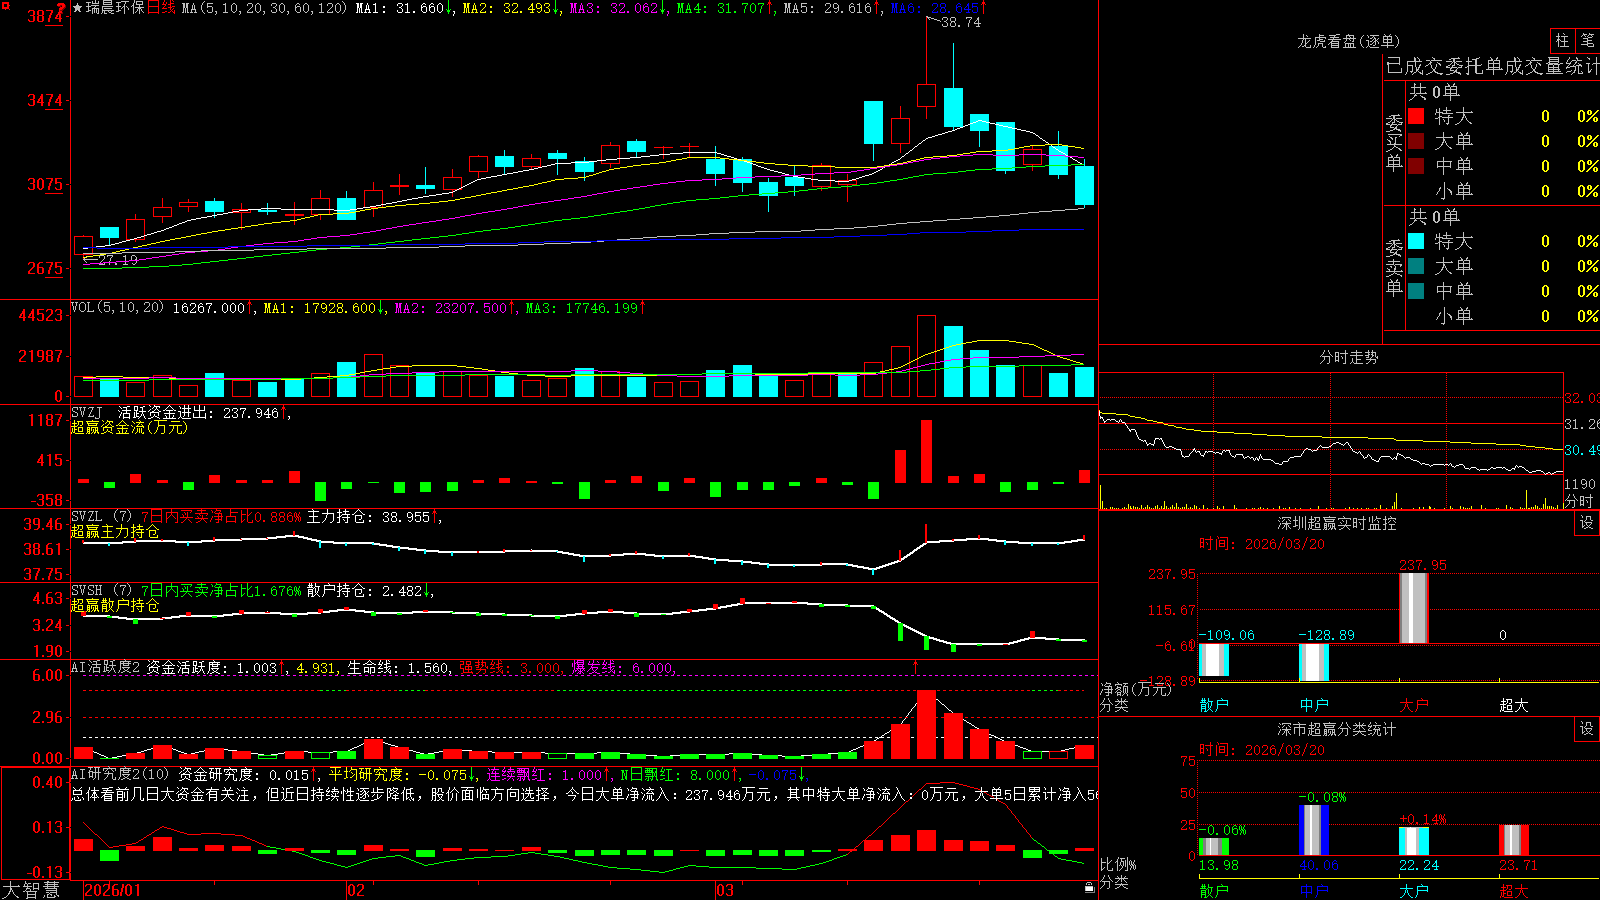Click teal 大单 swatch in 委卖单
Screen dimensions: 1600x900
[1416, 266]
